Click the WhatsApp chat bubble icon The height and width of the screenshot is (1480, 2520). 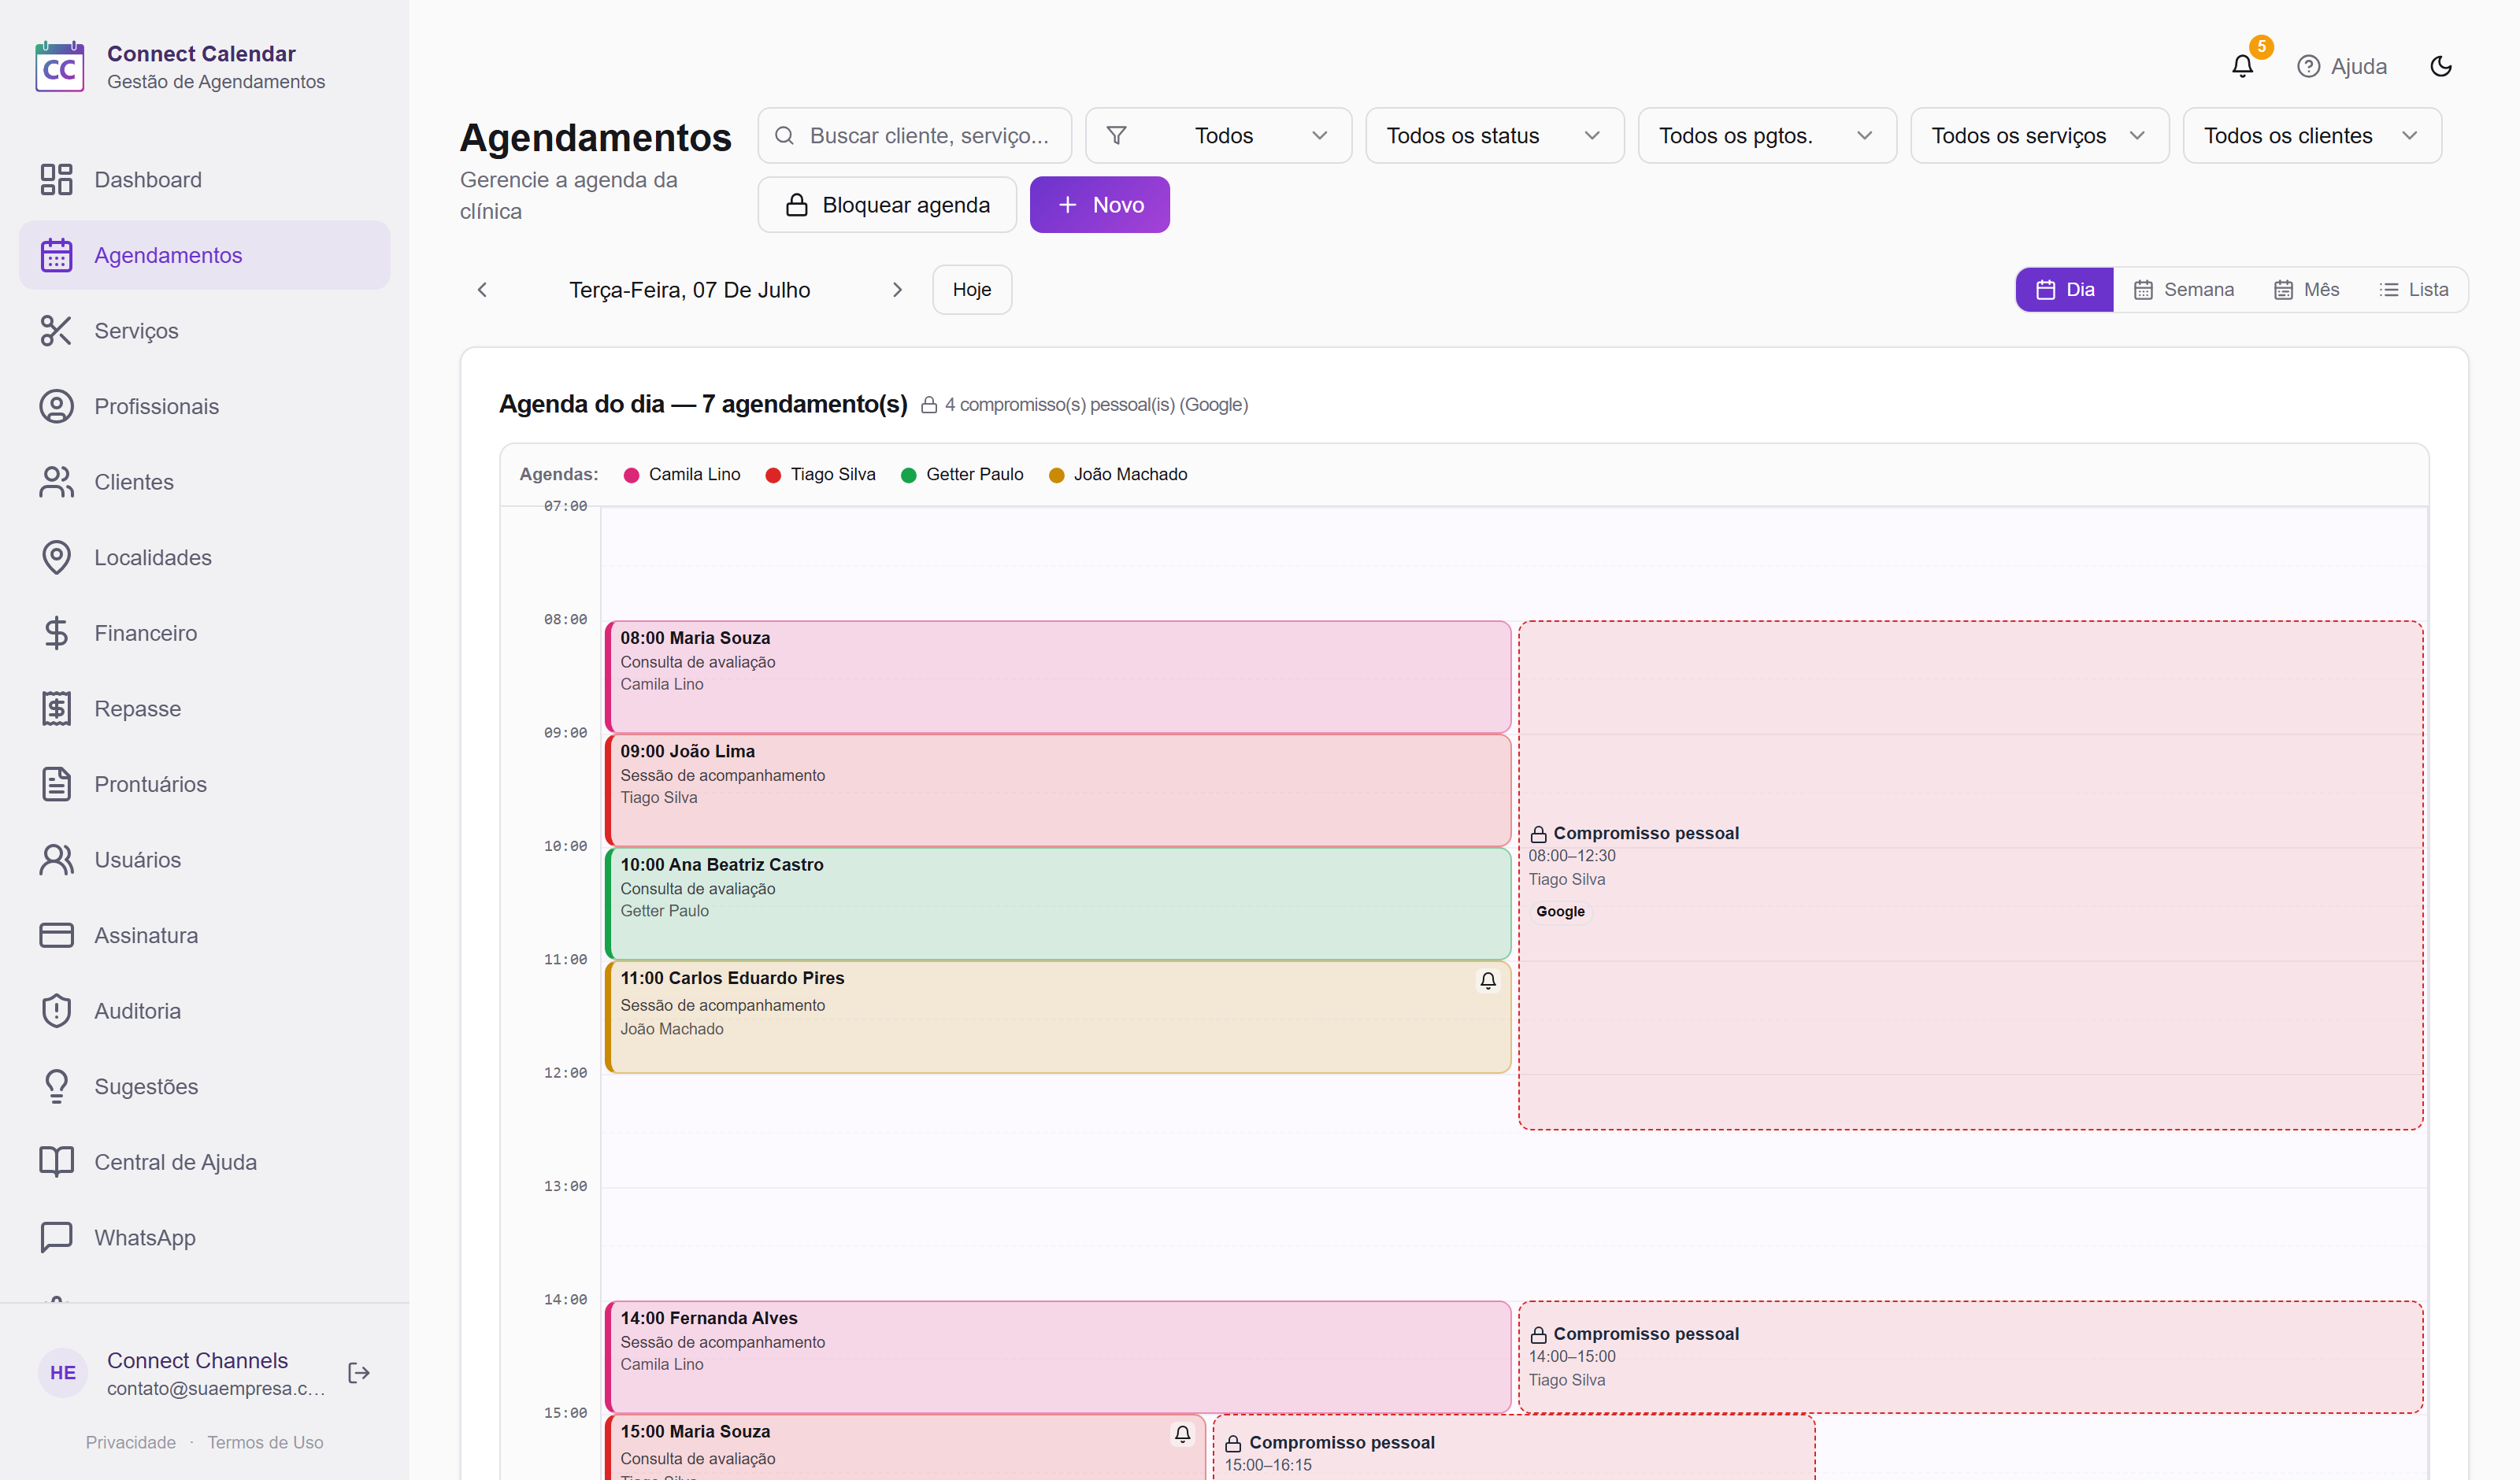pos(56,1238)
